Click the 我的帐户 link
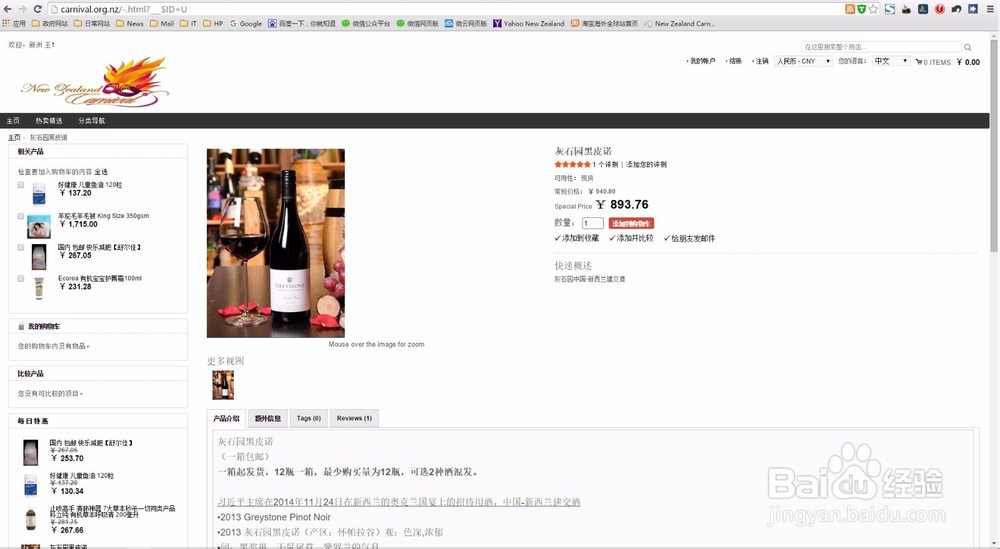 click(x=702, y=61)
